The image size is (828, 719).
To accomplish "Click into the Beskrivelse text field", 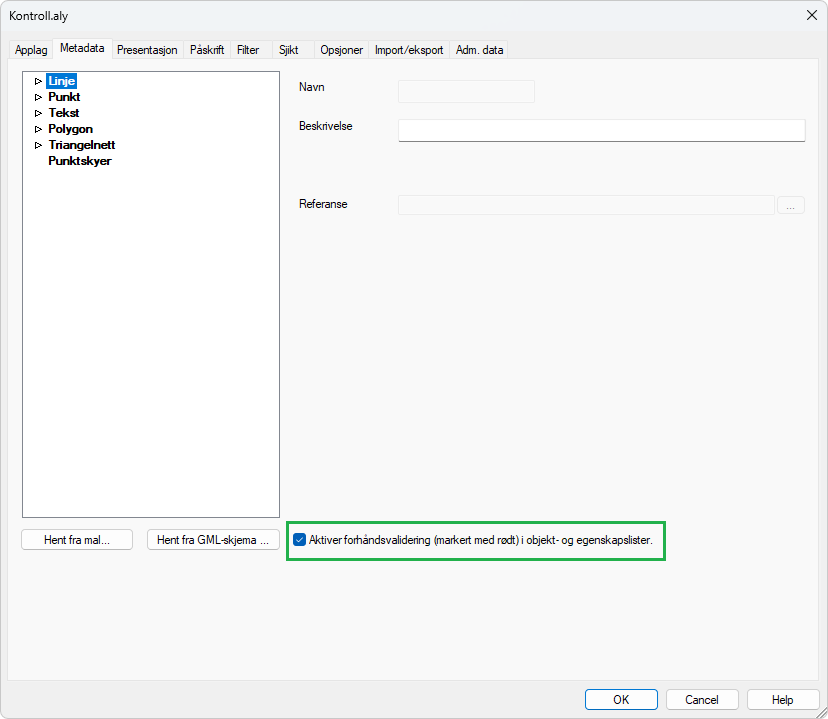I will point(601,131).
